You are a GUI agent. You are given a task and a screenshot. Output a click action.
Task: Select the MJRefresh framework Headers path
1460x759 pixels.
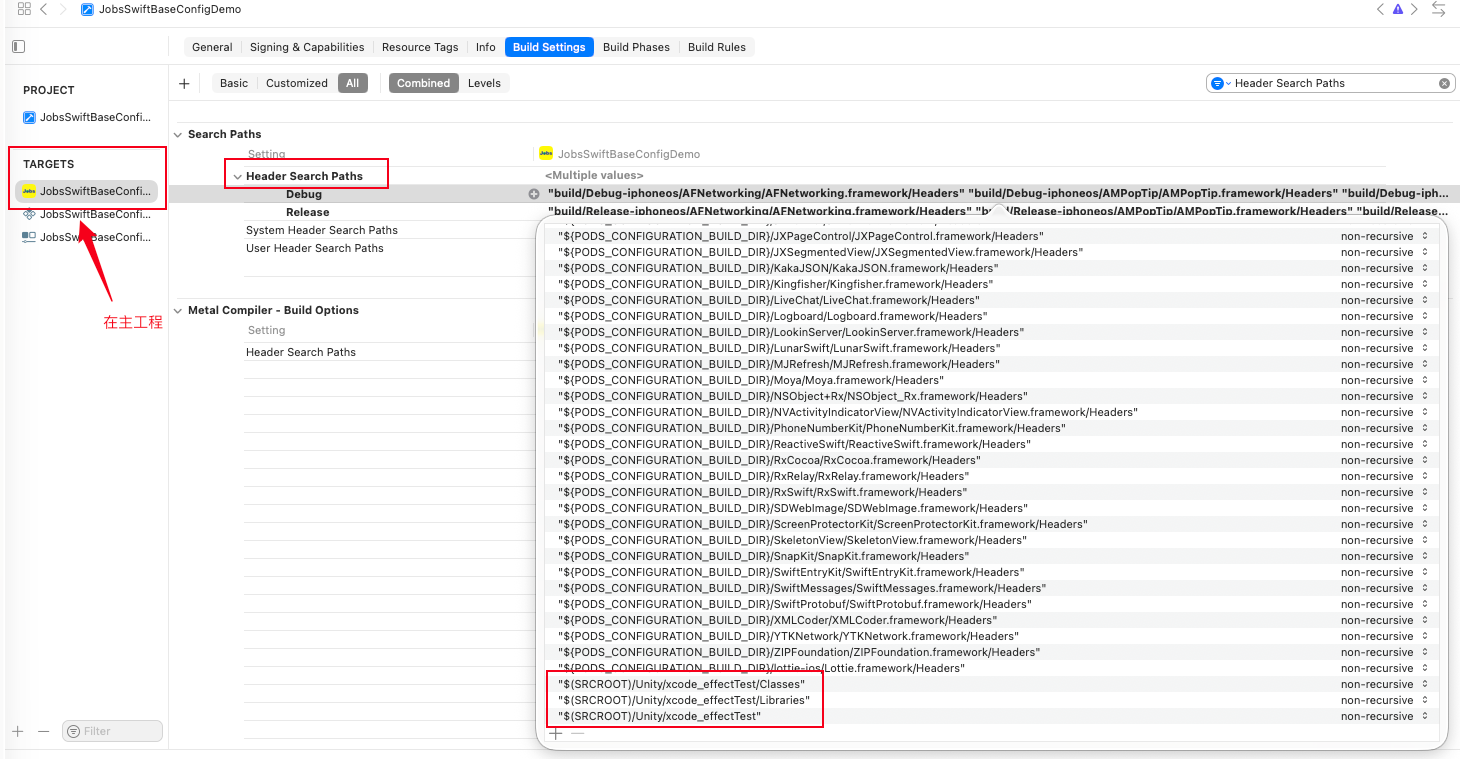(x=778, y=364)
